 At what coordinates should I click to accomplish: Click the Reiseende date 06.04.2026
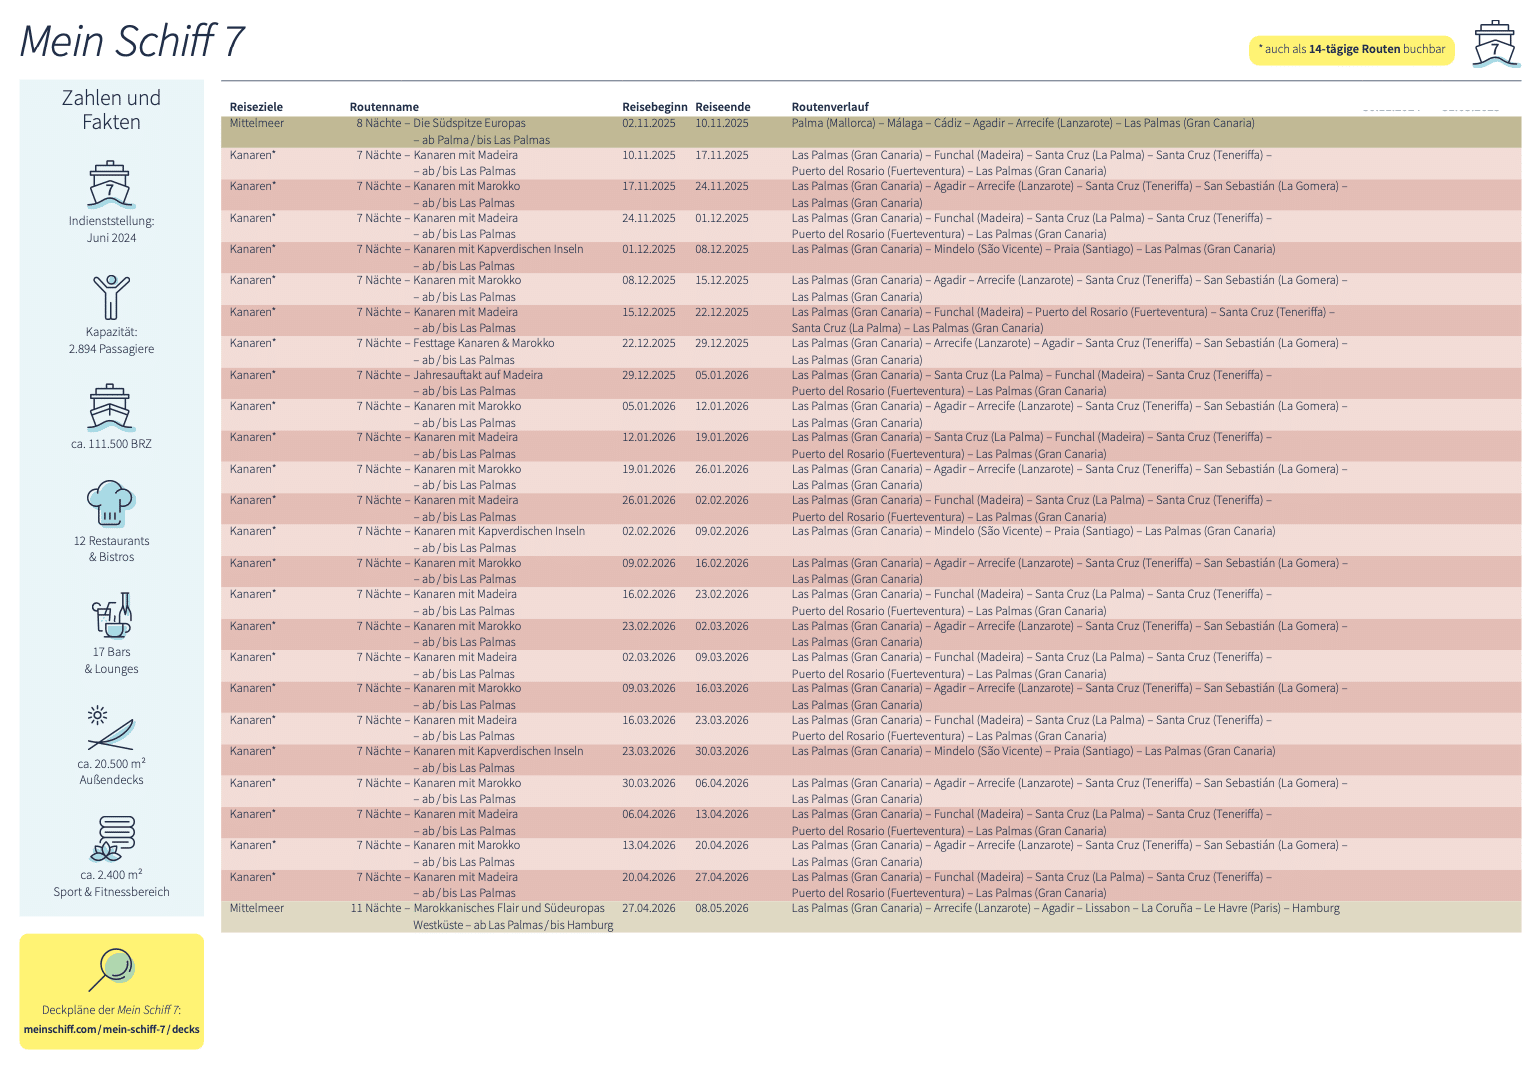coord(722,783)
